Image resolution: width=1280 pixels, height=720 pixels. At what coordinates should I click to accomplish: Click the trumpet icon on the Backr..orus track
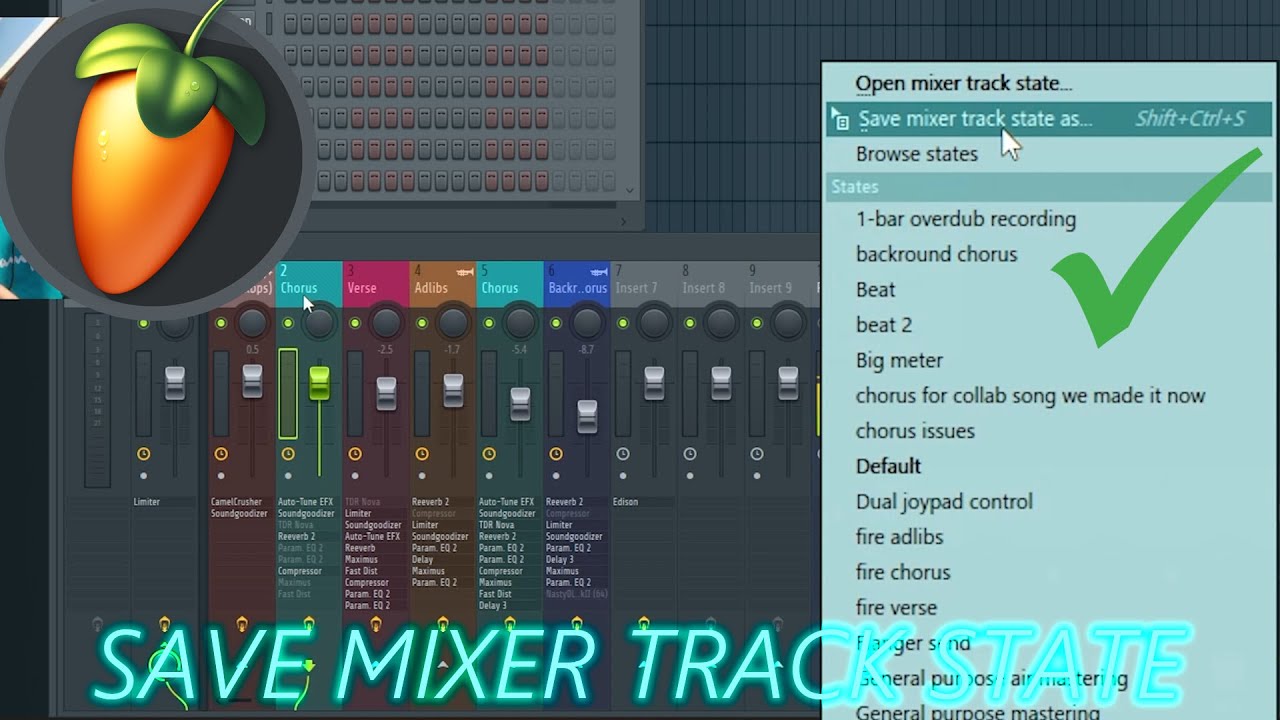pos(598,271)
